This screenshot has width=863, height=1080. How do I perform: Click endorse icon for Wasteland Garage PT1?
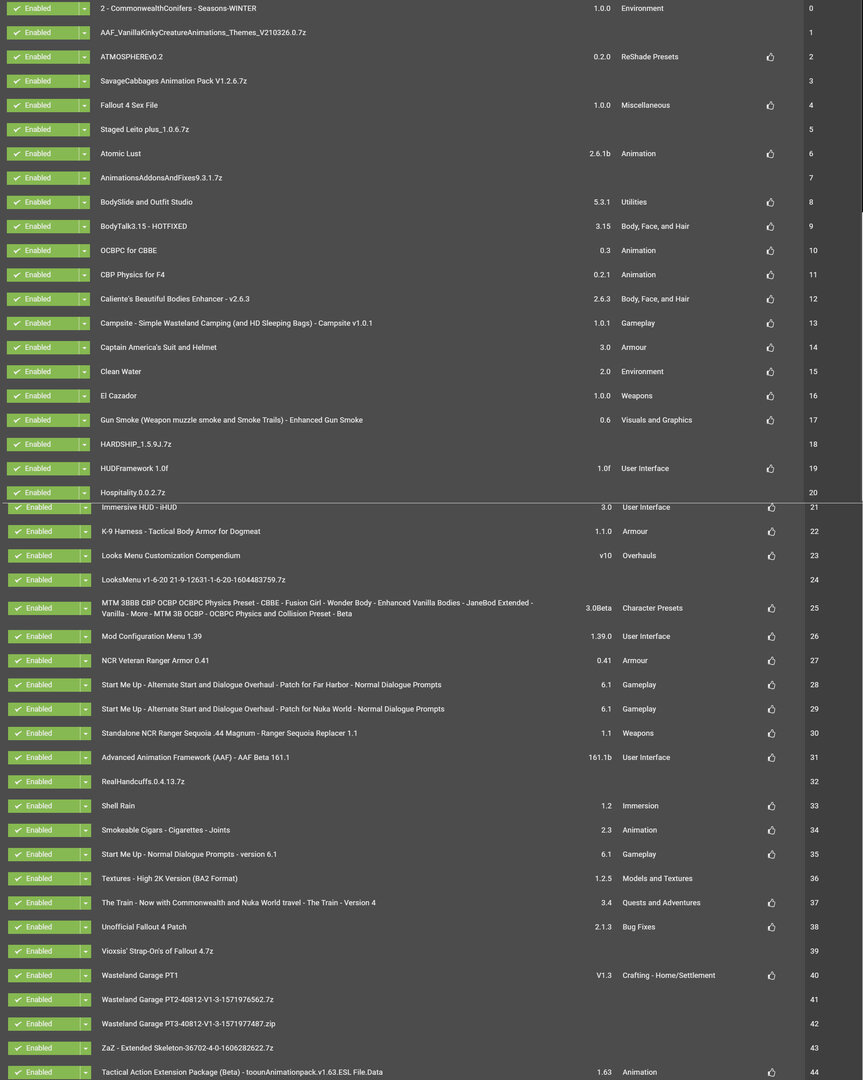(771, 975)
